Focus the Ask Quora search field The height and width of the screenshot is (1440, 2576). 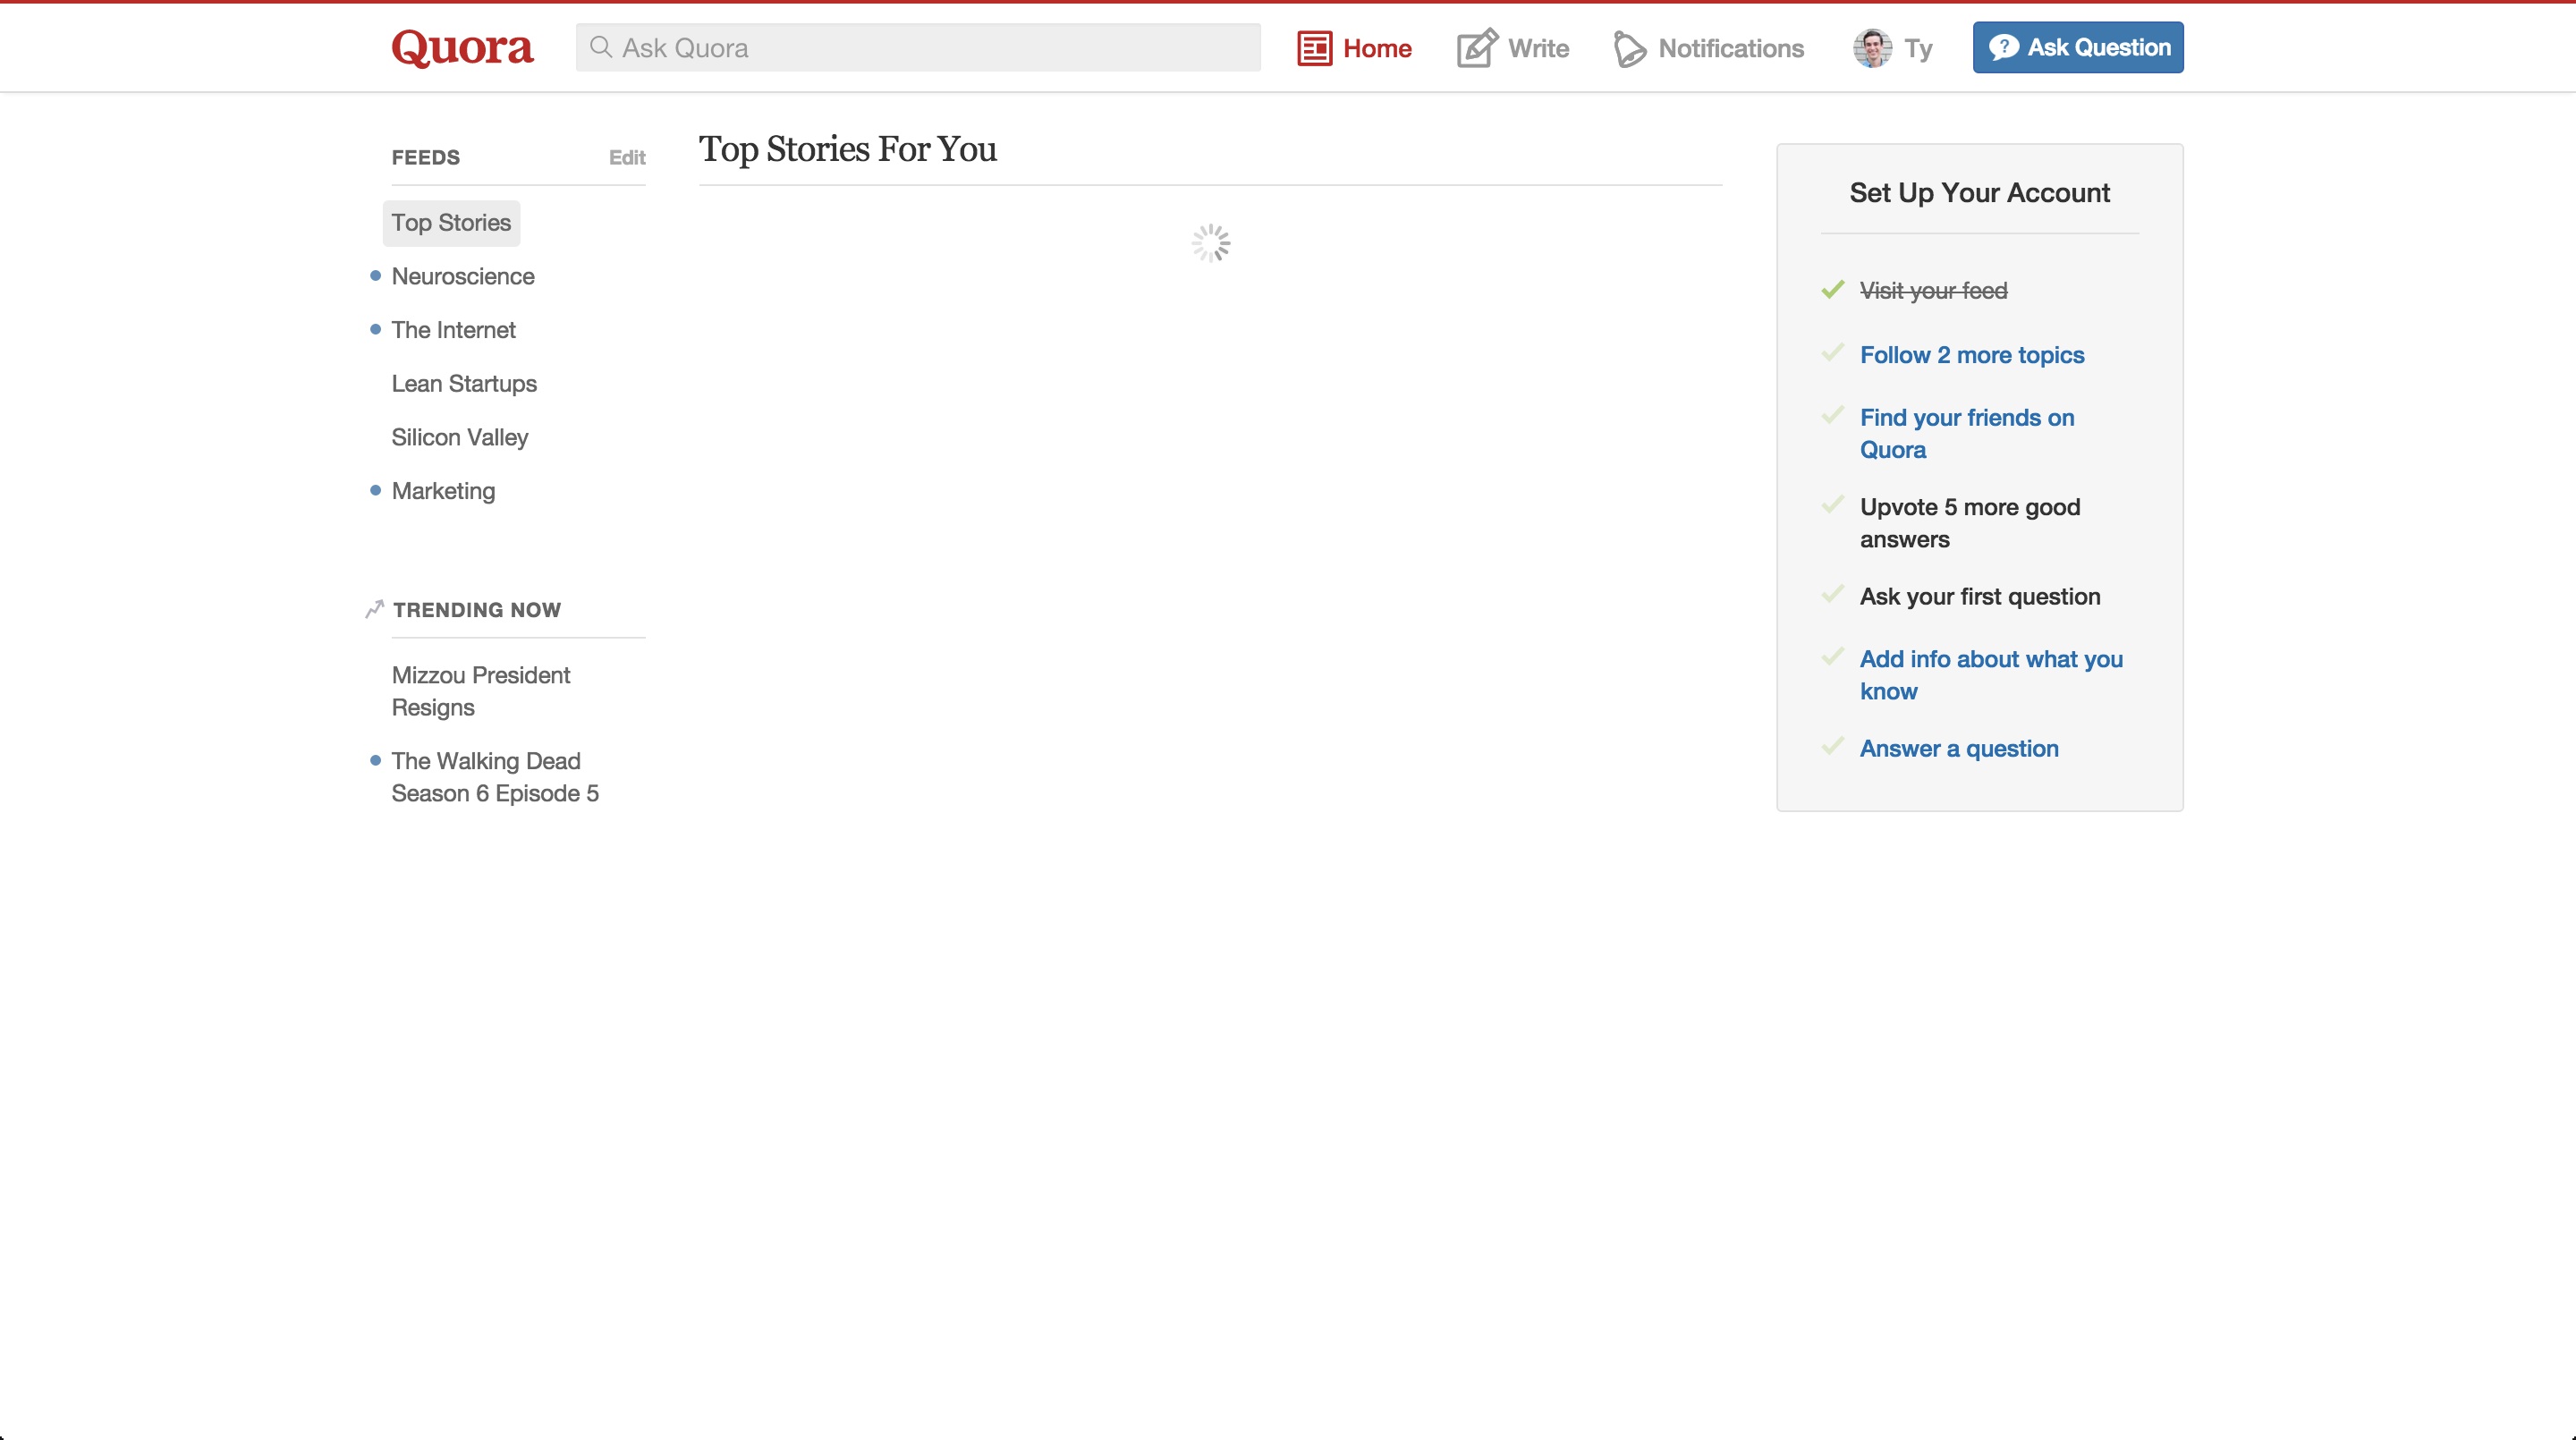click(918, 47)
